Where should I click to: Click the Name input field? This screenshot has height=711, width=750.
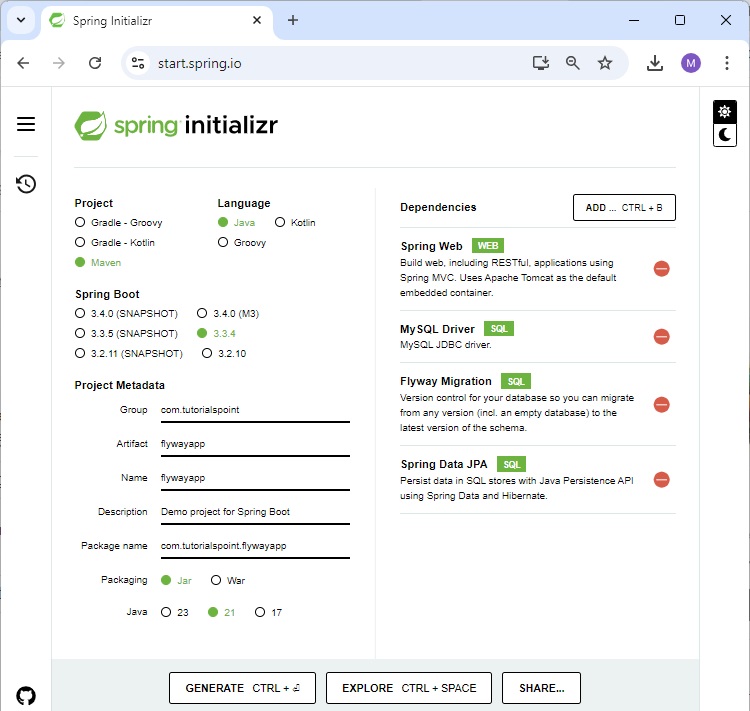coord(255,478)
